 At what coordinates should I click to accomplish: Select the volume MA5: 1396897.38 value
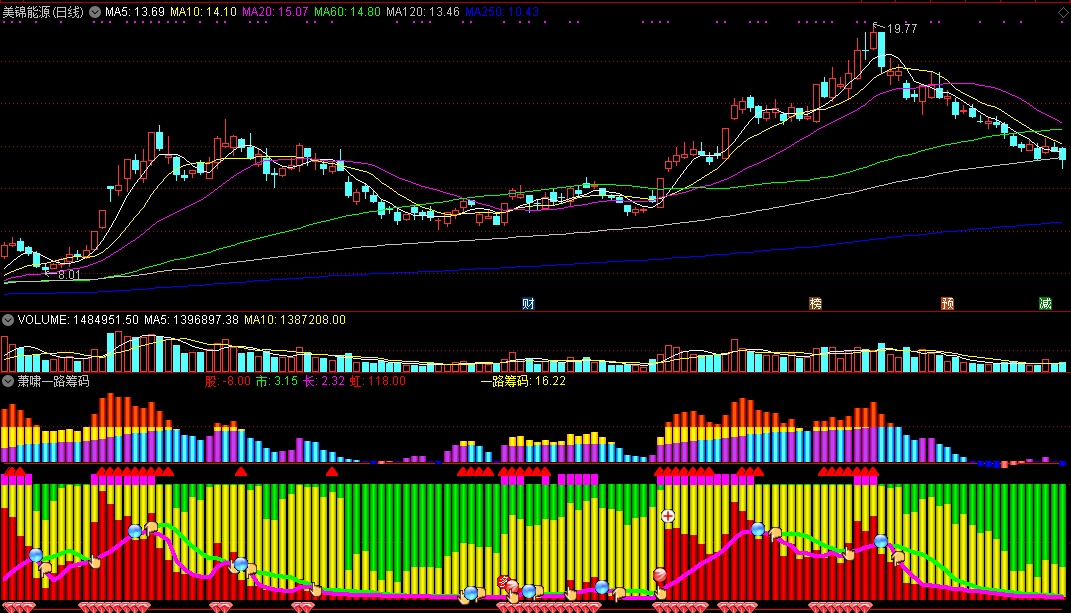tap(191, 320)
